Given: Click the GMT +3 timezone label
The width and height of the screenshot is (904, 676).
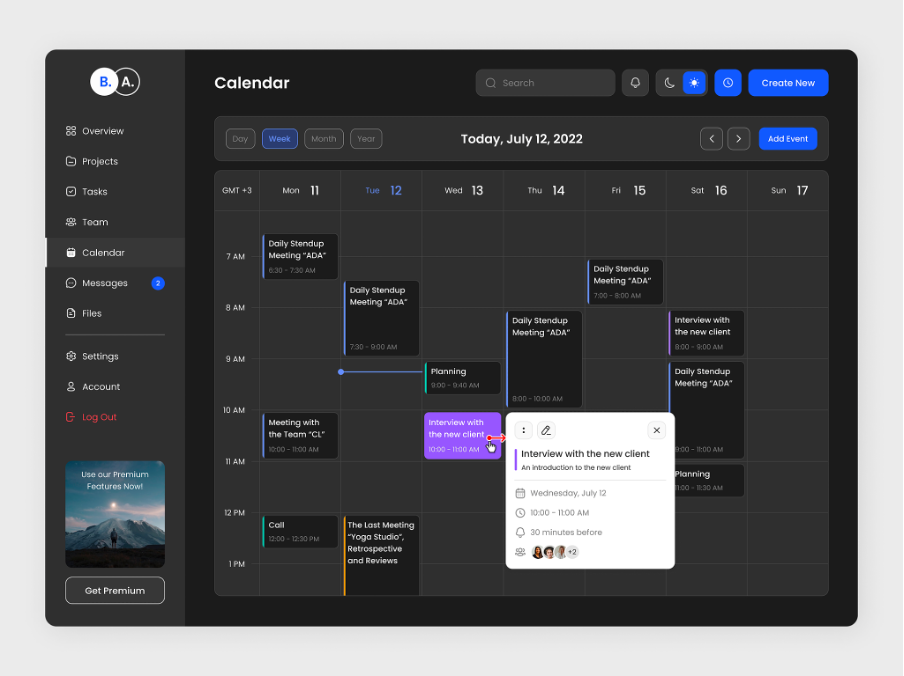Looking at the screenshot, I should (237, 191).
